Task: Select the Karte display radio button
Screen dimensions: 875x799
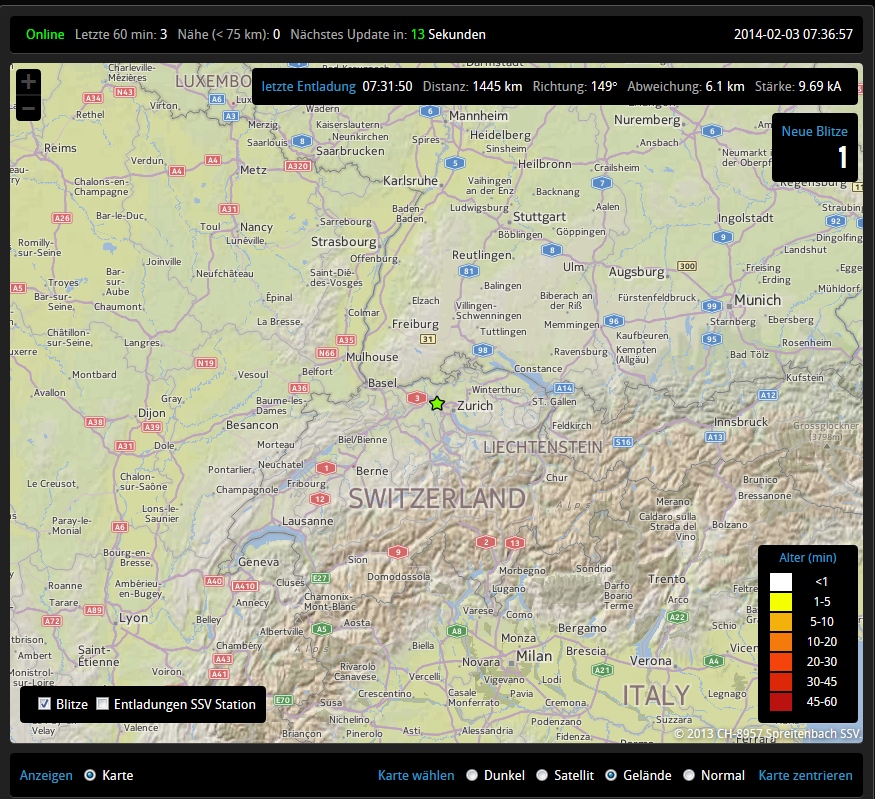Action: pyautogui.click(x=90, y=775)
